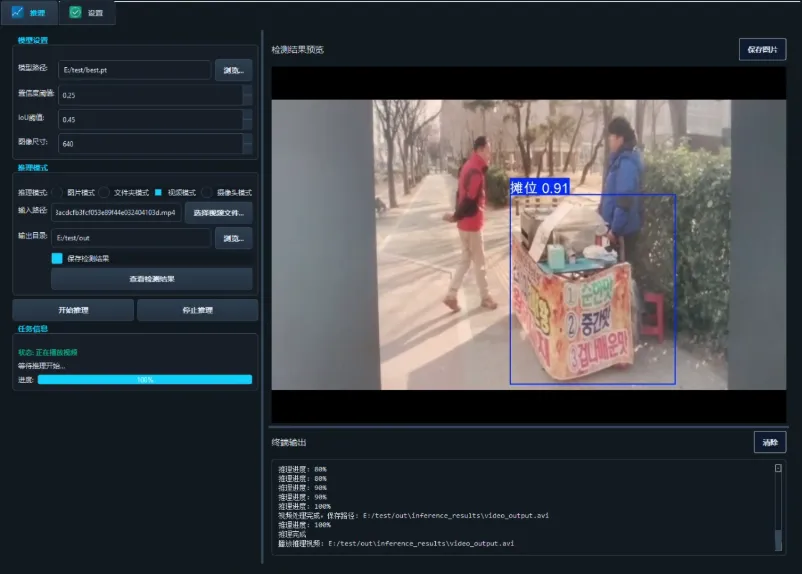Decrease the 置信度阈值 with down arrow
802x574 pixels.
(248, 100)
